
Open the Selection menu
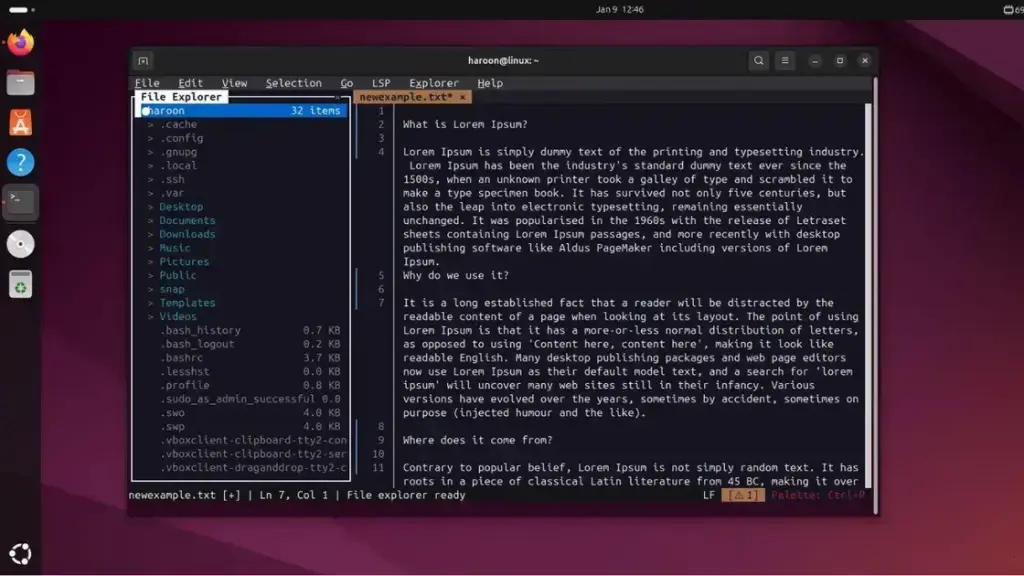point(293,83)
